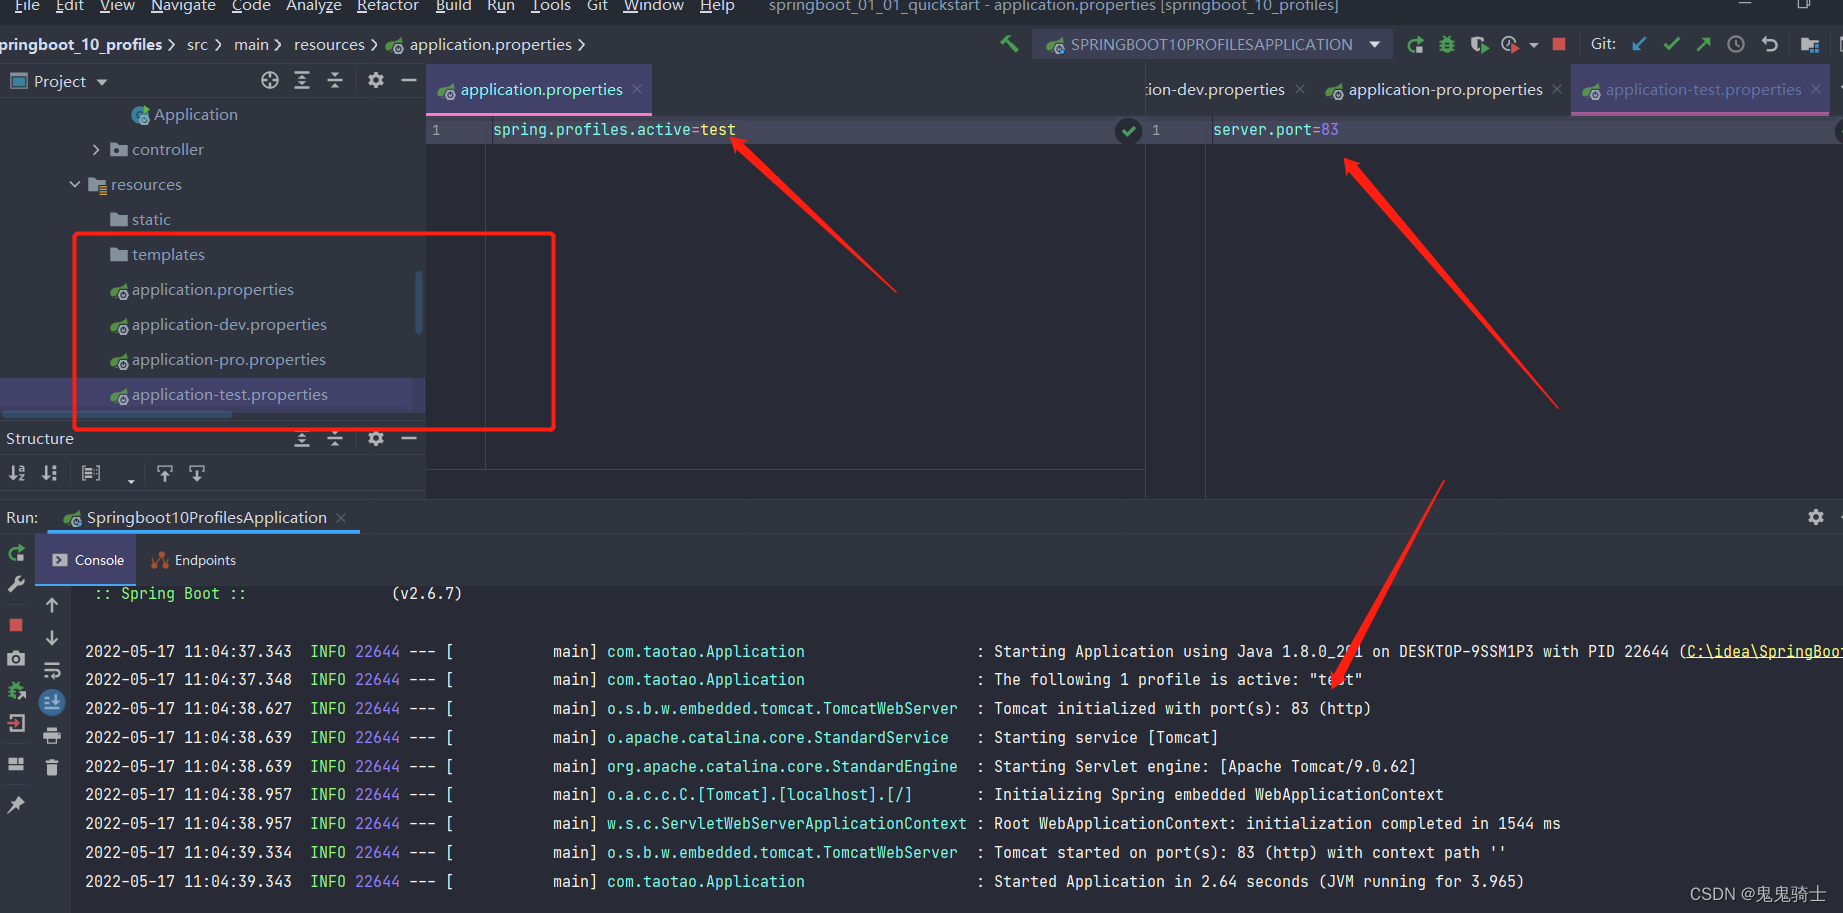
Task: Print console output with printer icon
Action: 52,736
